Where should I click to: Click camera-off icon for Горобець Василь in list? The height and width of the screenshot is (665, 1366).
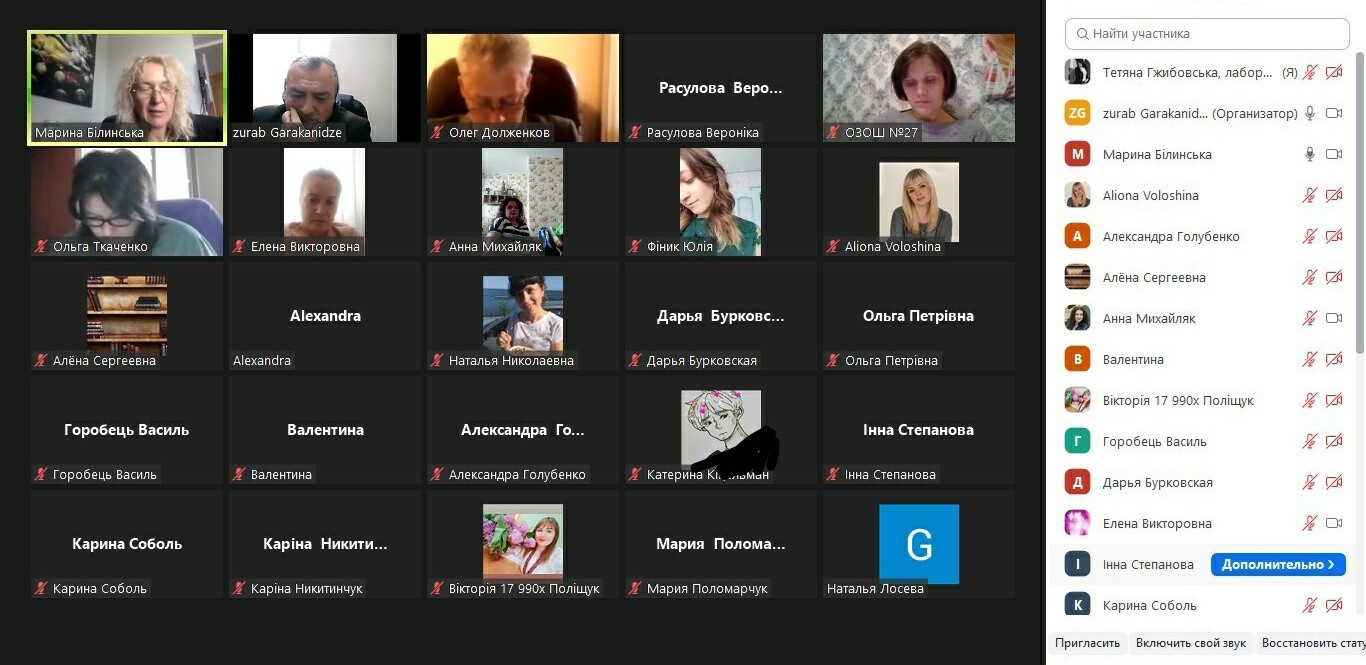pos(1334,441)
